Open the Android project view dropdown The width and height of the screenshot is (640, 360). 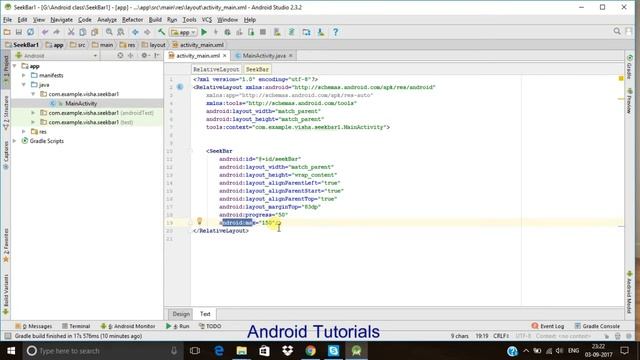(56, 56)
